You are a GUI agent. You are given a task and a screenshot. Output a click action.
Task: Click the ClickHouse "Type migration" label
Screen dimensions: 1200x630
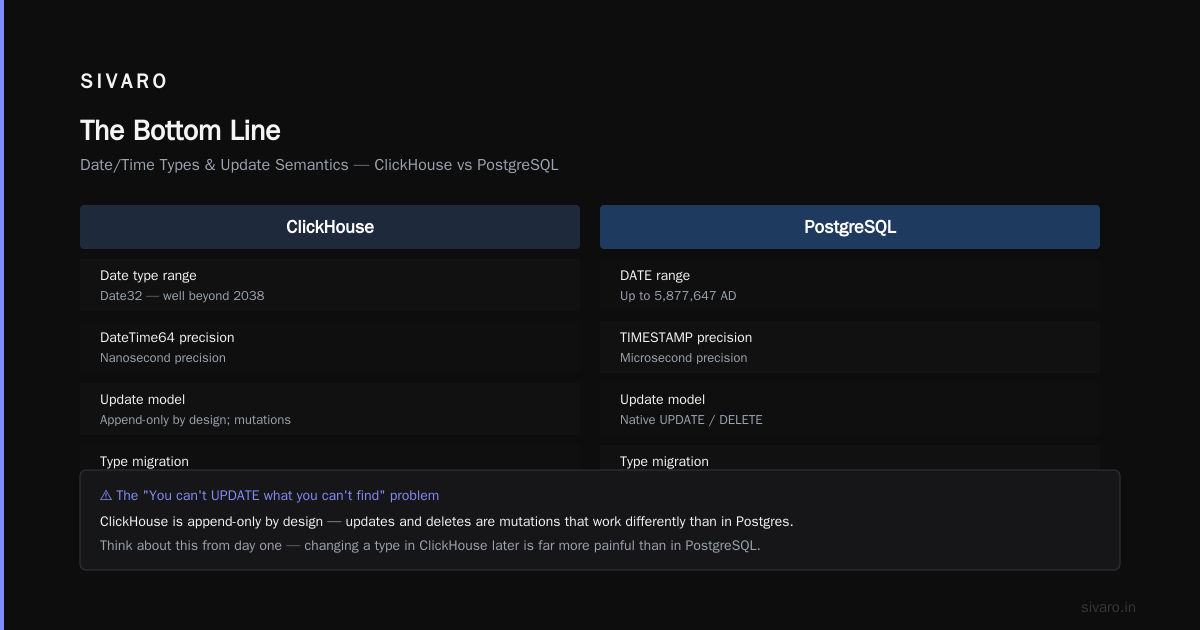(x=144, y=461)
